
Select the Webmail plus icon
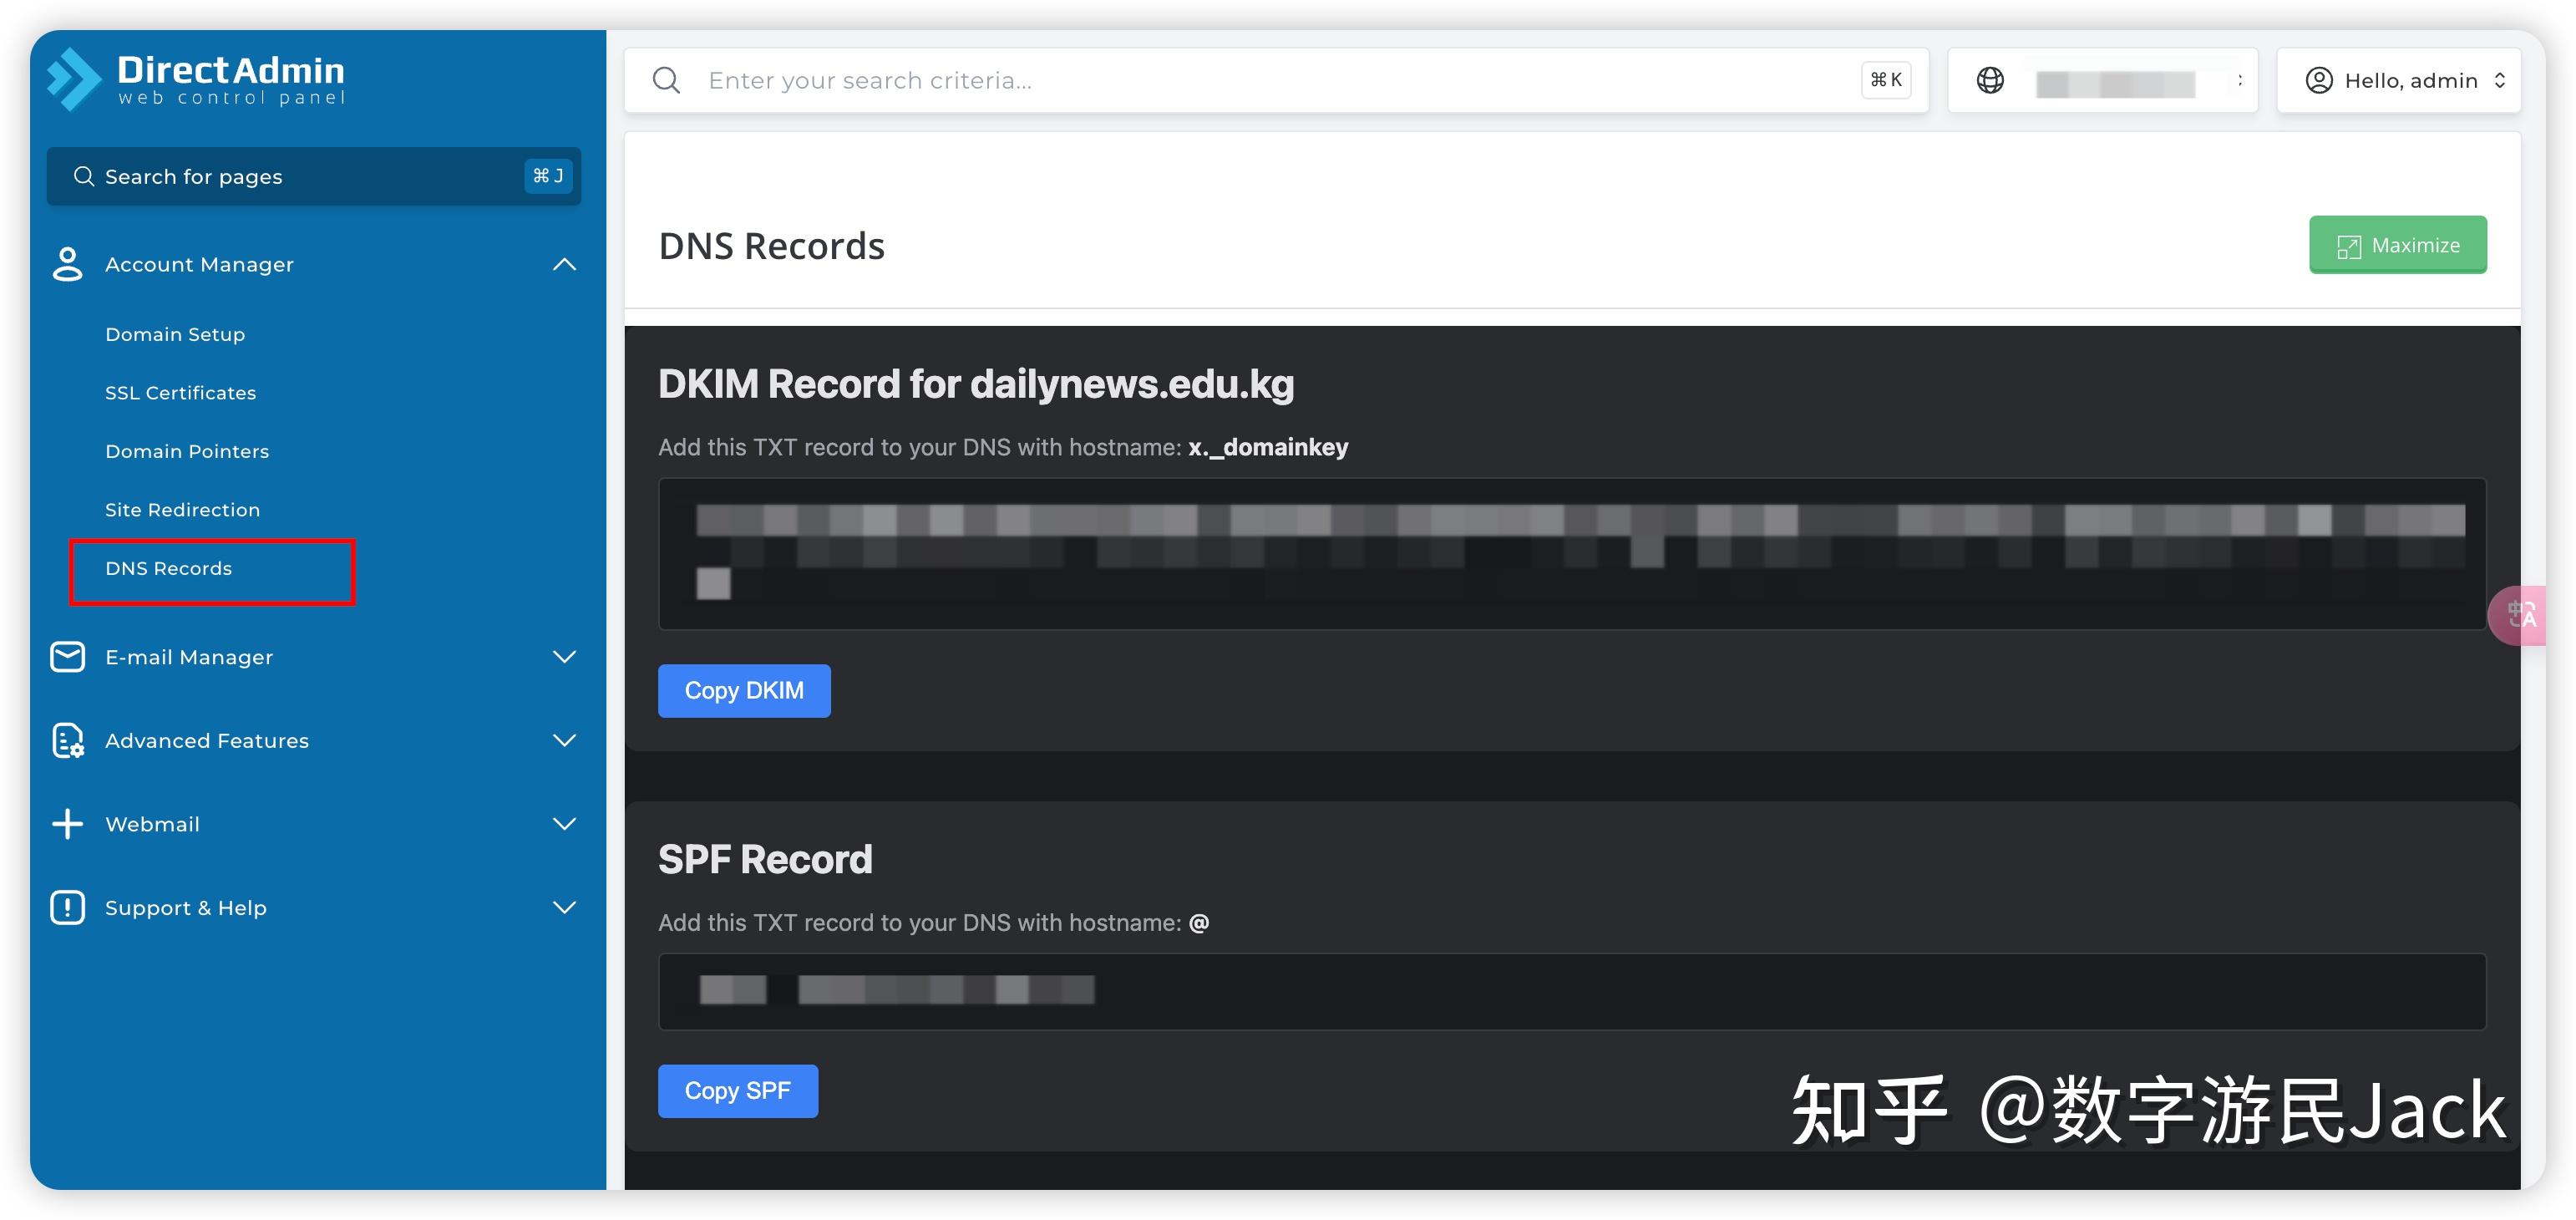click(x=66, y=823)
